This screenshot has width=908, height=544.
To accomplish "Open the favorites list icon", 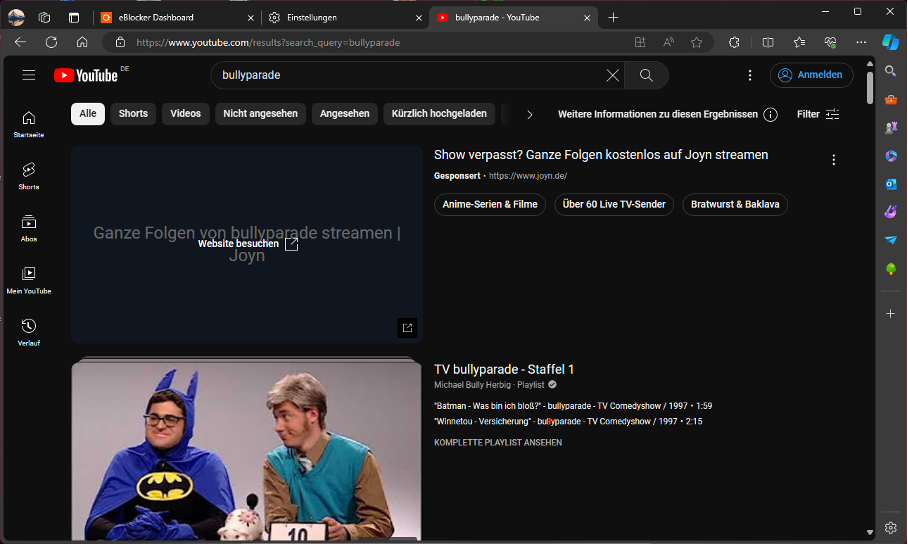I will pos(799,42).
